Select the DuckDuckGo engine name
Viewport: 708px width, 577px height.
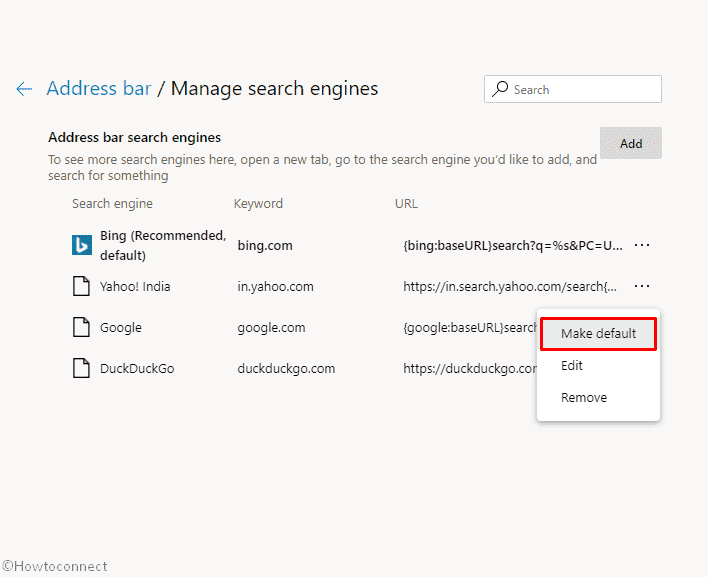point(137,369)
